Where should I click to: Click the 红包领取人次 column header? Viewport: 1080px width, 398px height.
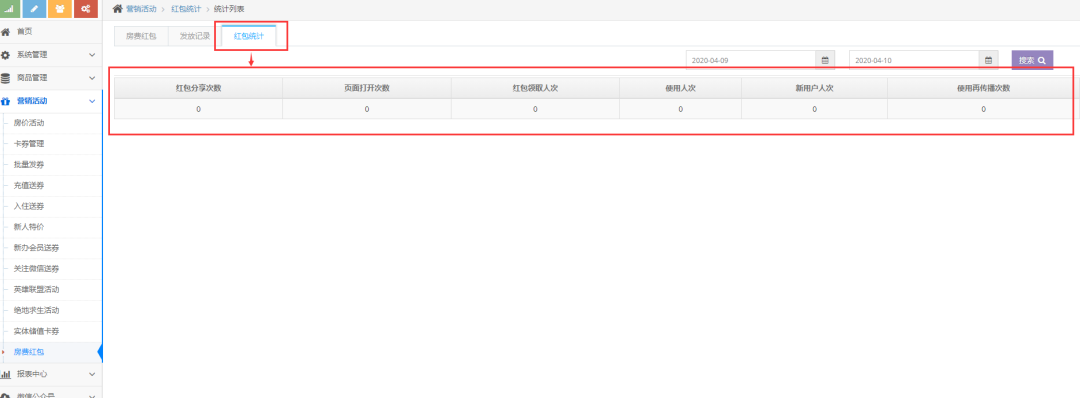535,88
